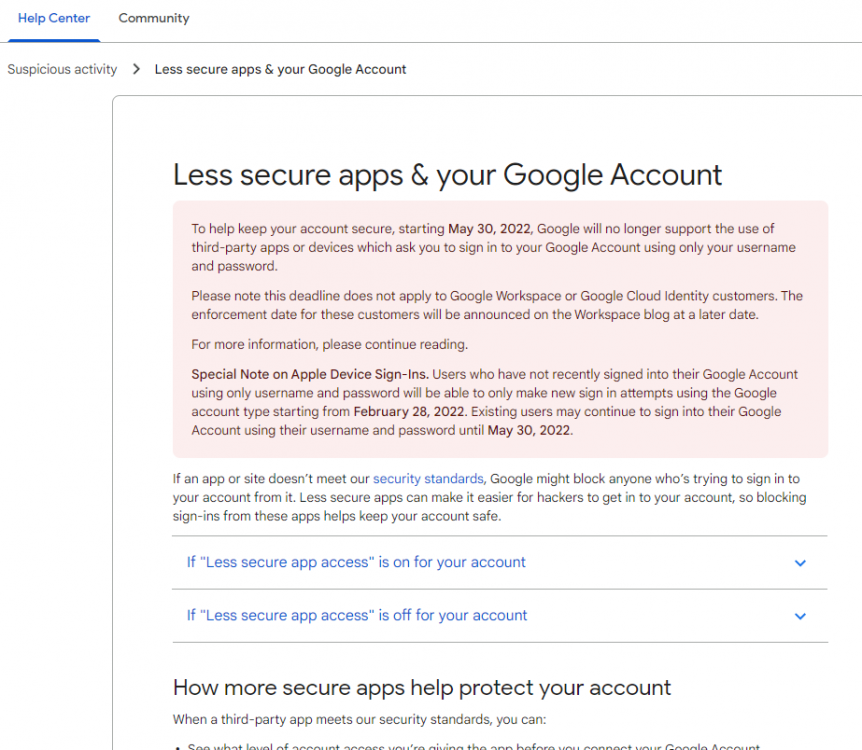862x750 pixels.
Task: Click the final "May 30, 2022" in notice
Action: tap(529, 430)
